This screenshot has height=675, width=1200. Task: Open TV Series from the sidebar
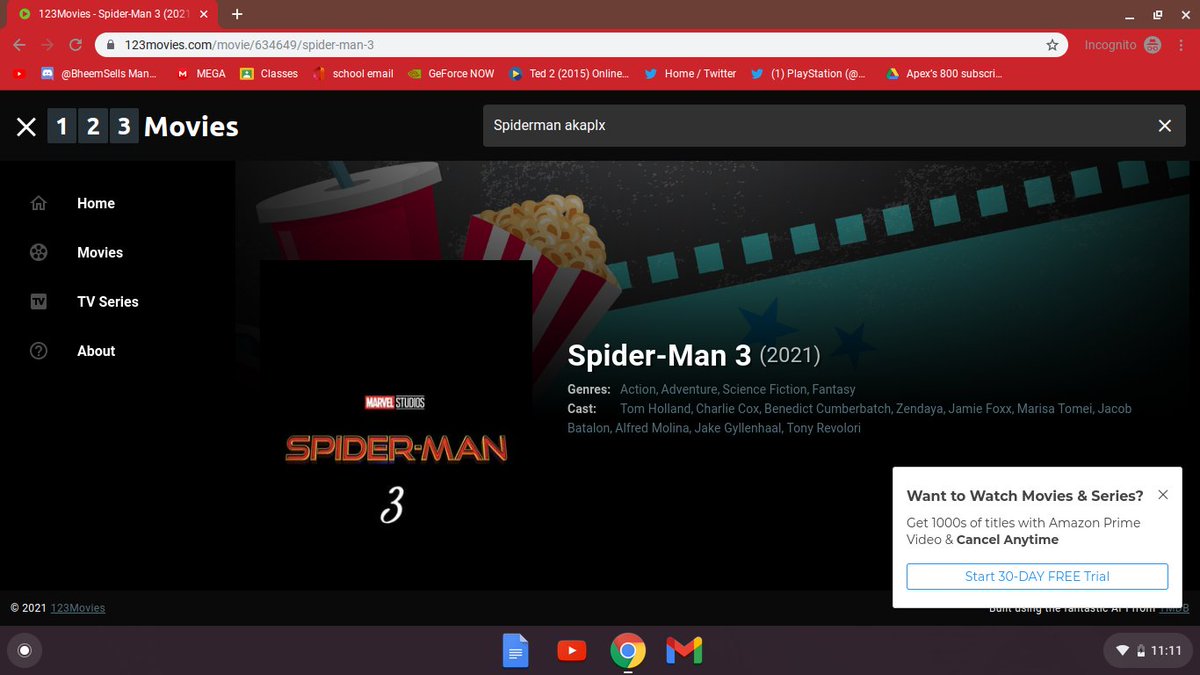(108, 301)
